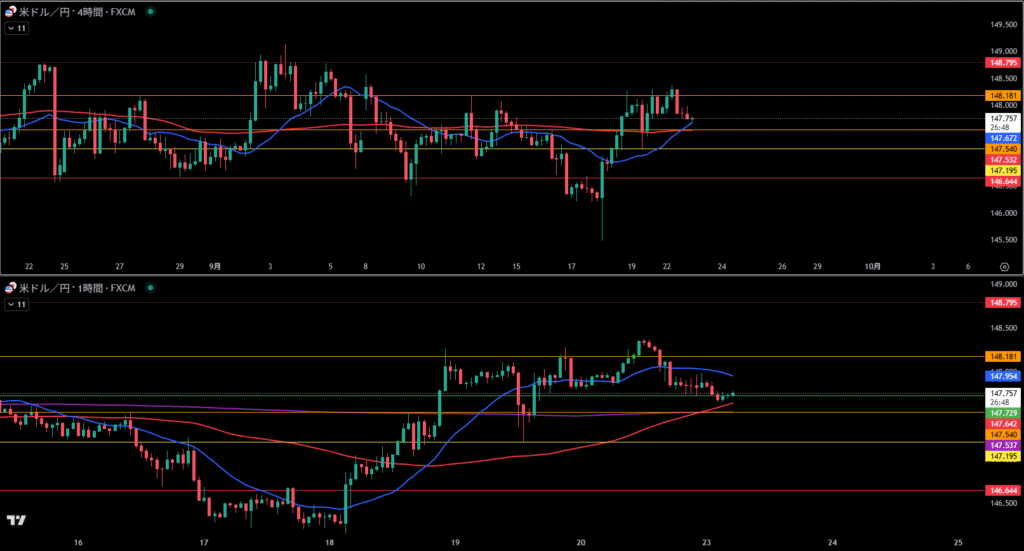Expand the 11 indicators legend on 1-hour chart
Image resolution: width=1024 pixels, height=551 pixels.
(x=16, y=303)
